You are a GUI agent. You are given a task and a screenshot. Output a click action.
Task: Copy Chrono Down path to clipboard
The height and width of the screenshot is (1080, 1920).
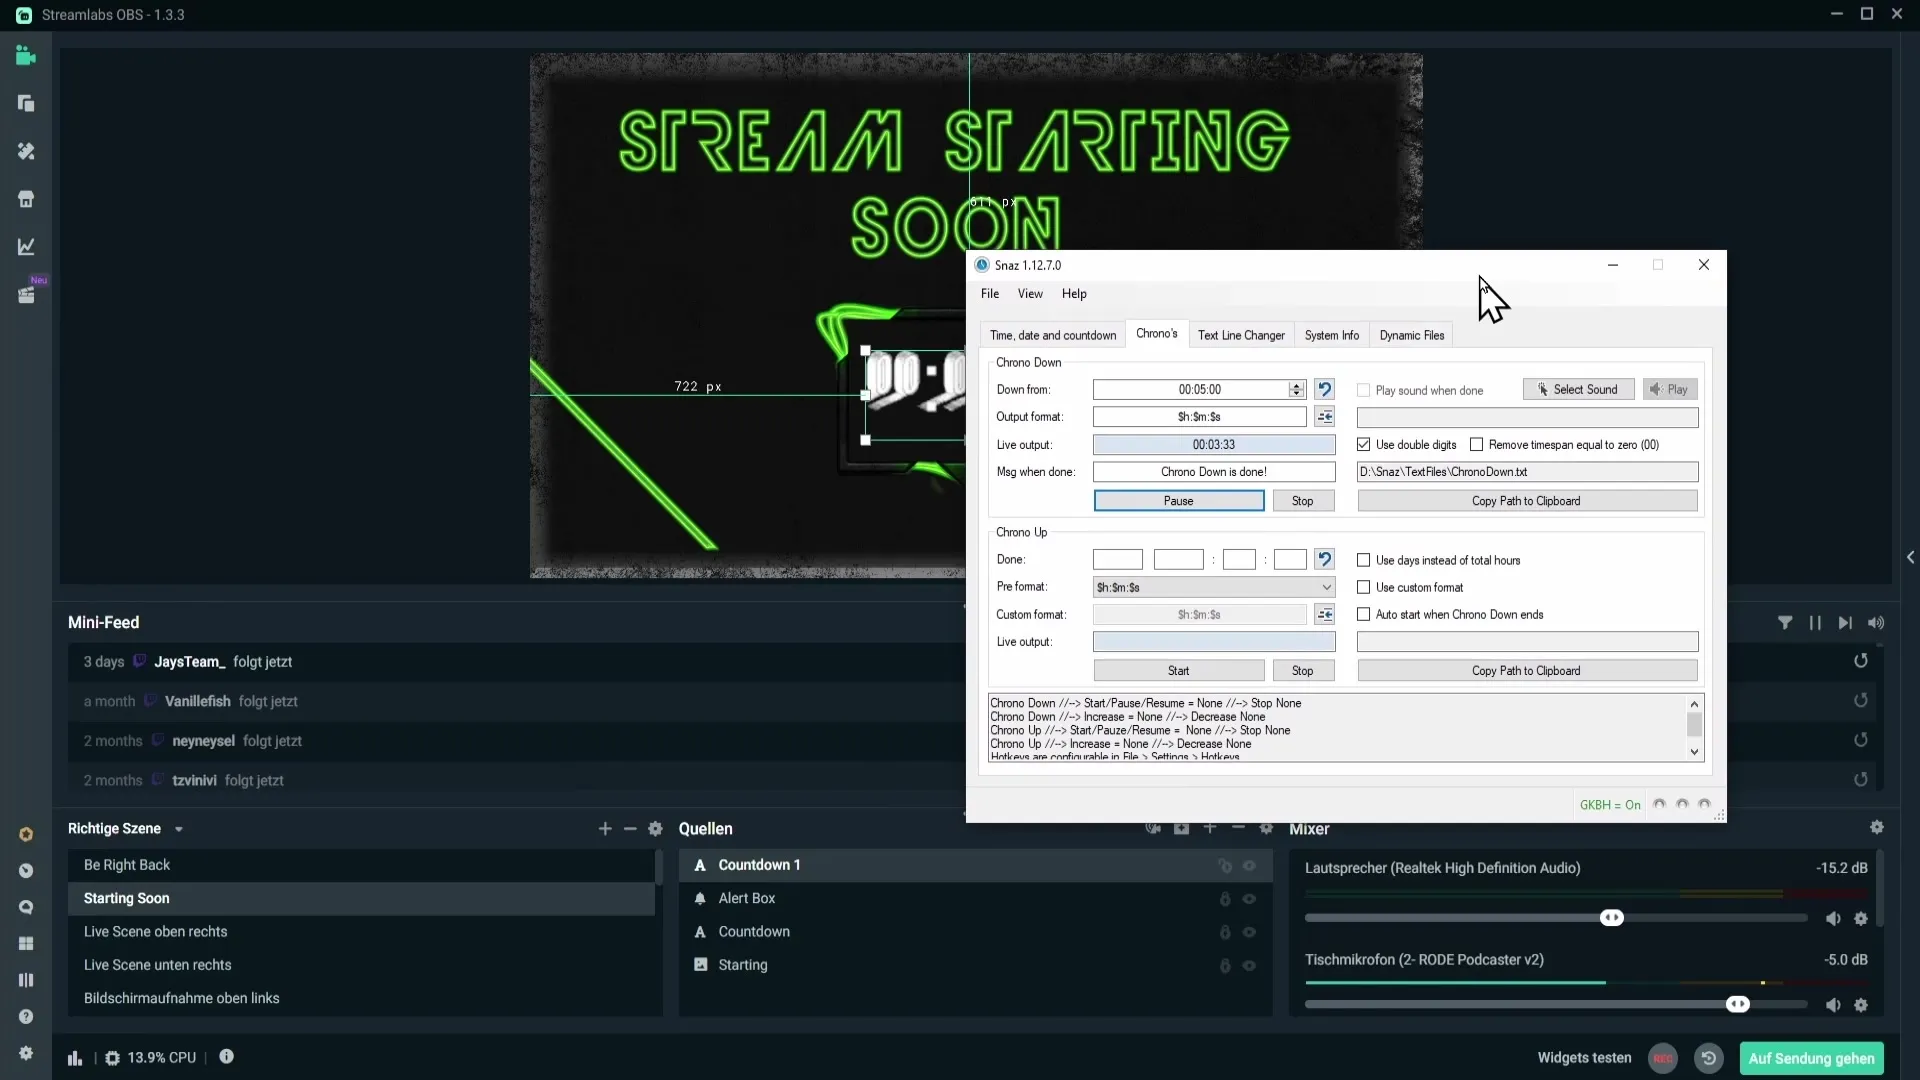point(1527,501)
